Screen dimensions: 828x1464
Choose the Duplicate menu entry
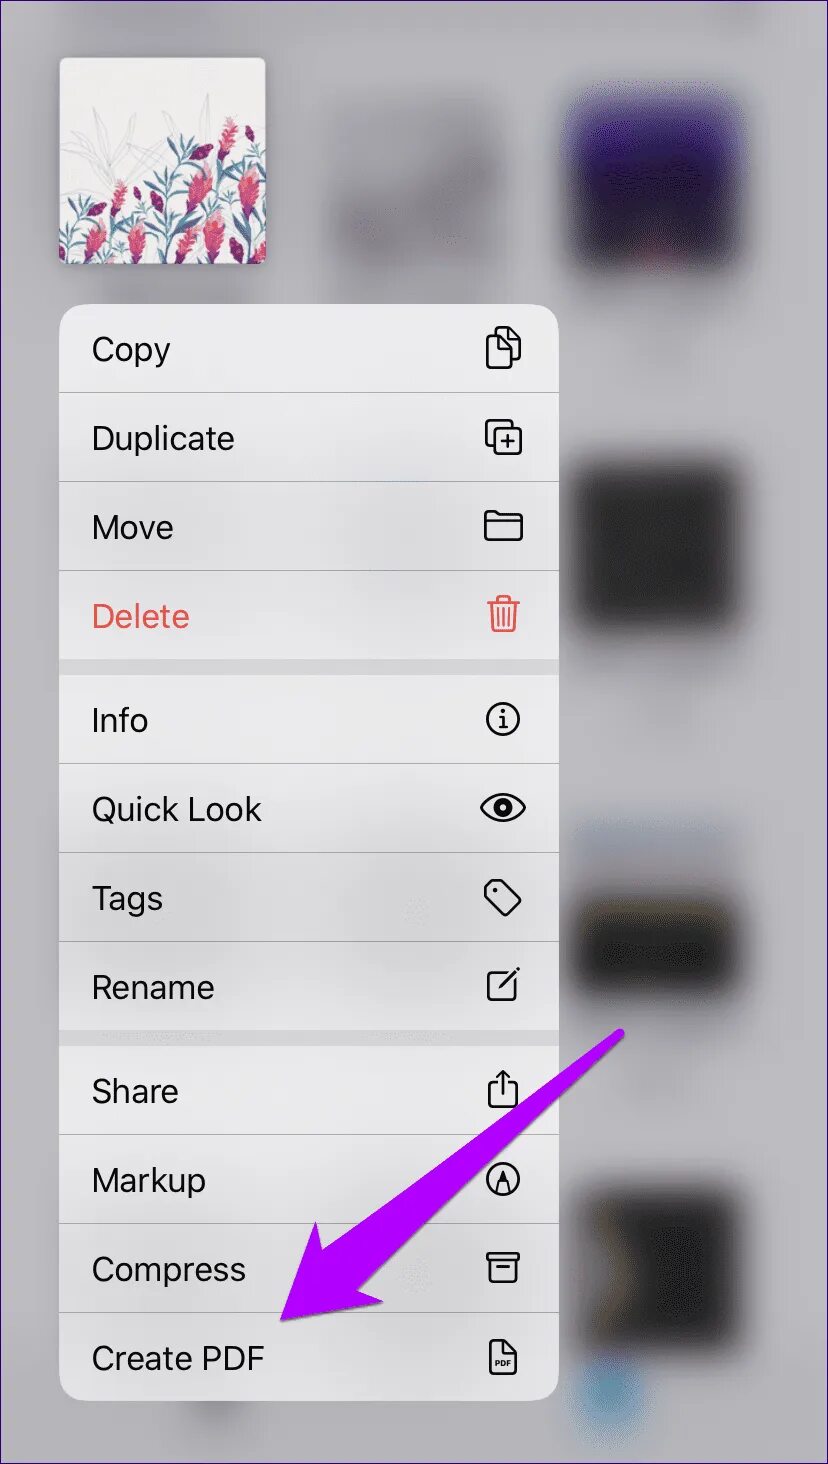pos(309,437)
